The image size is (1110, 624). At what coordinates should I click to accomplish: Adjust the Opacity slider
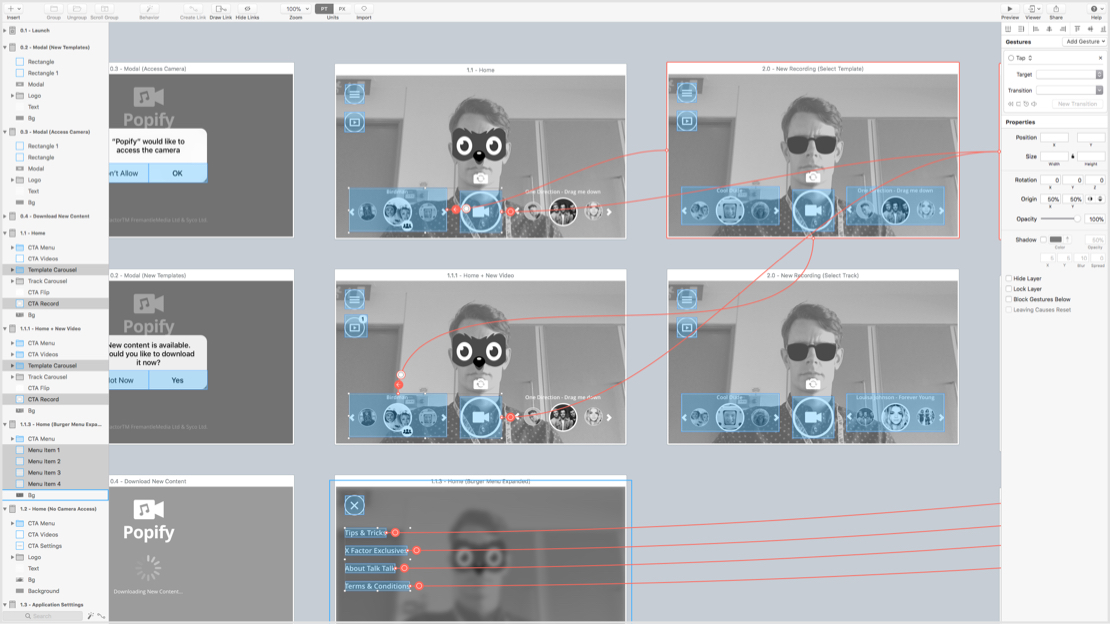[x=1060, y=219]
